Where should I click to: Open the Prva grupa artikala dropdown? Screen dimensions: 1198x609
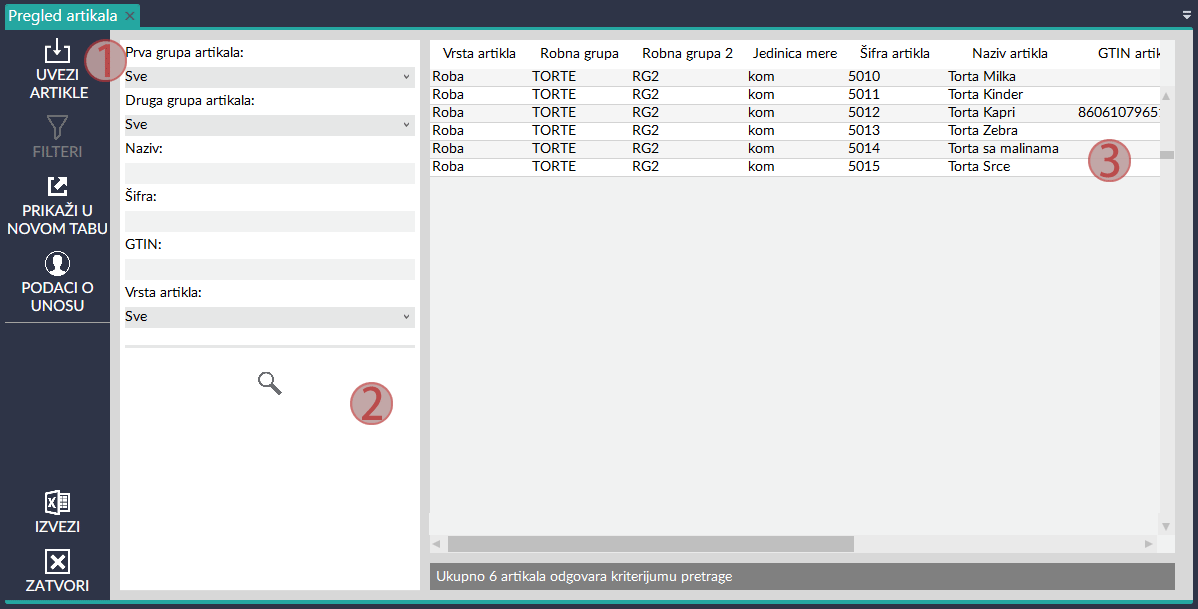270,76
